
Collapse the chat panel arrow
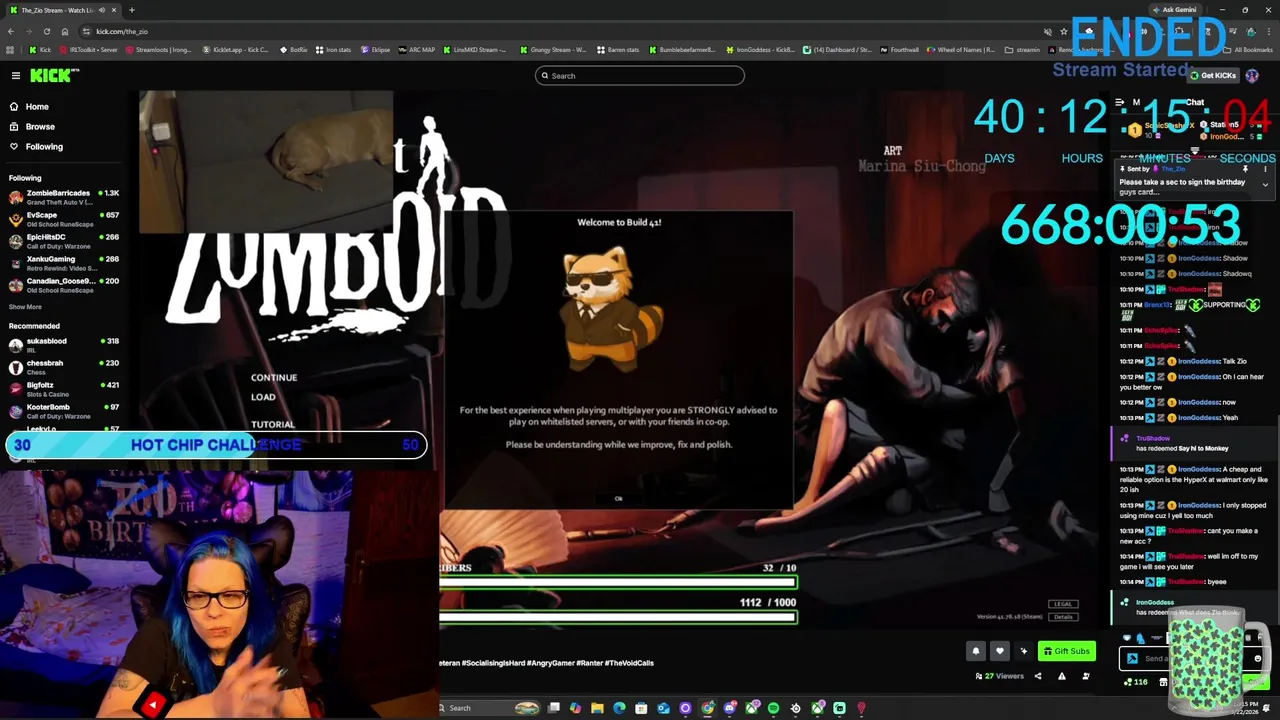(1120, 103)
